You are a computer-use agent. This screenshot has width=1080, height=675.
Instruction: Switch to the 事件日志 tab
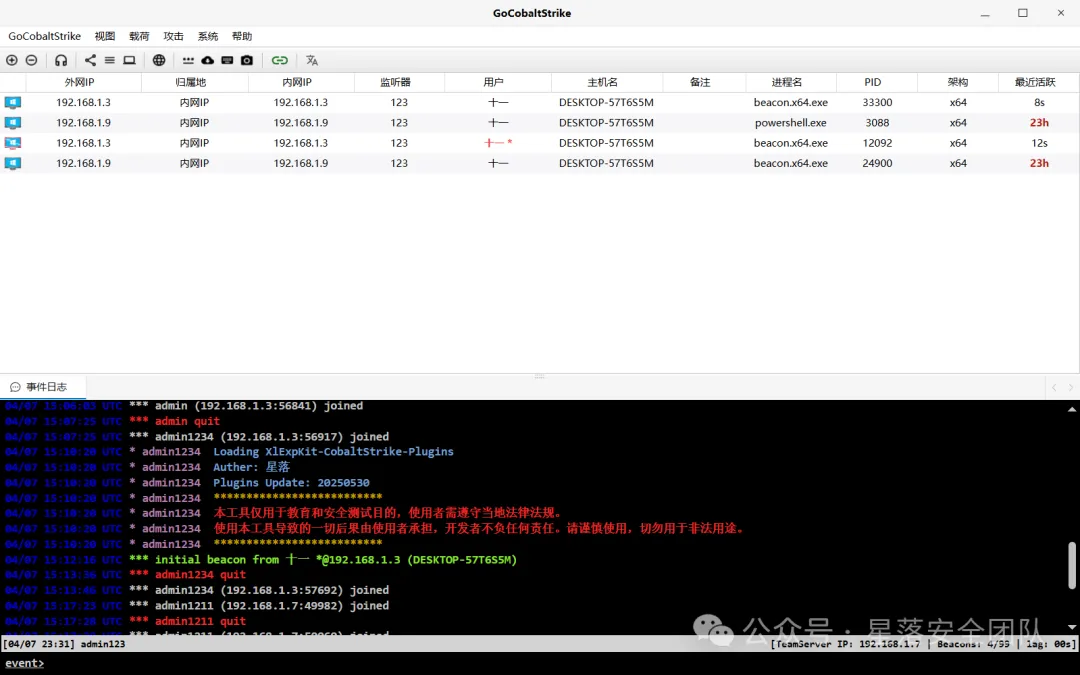click(43, 387)
